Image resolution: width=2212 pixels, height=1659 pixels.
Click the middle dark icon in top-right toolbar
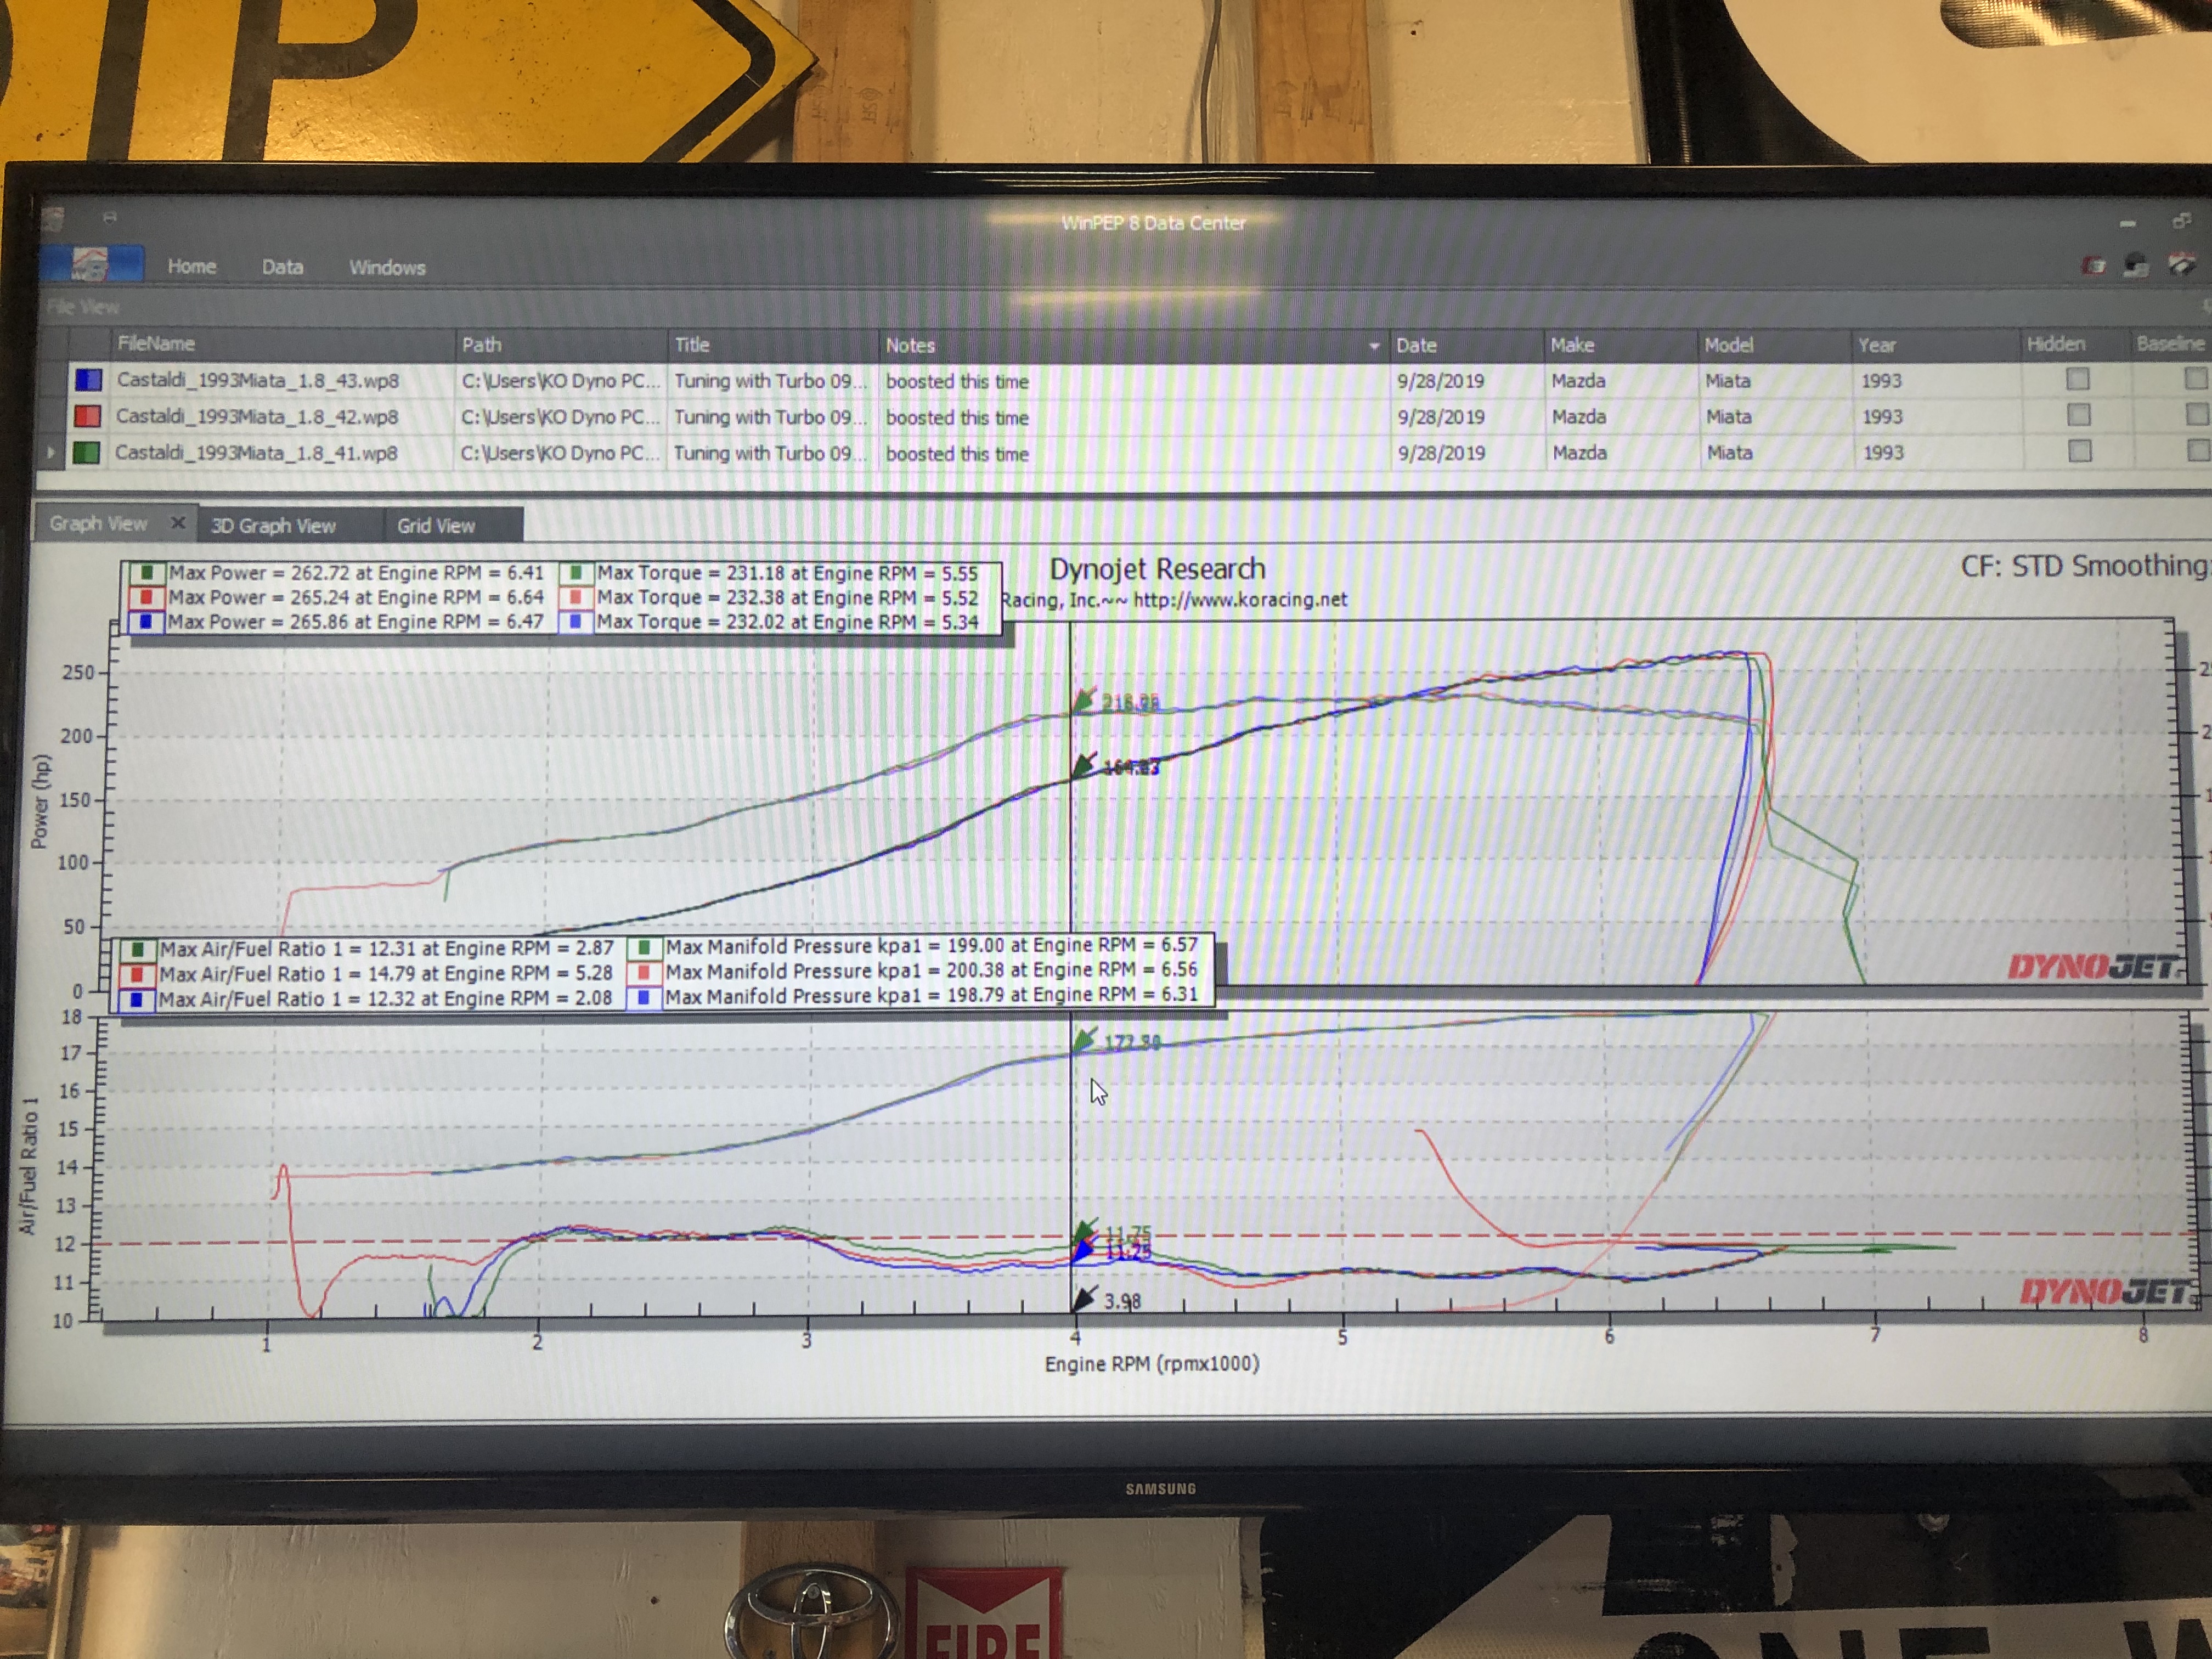click(x=2135, y=265)
